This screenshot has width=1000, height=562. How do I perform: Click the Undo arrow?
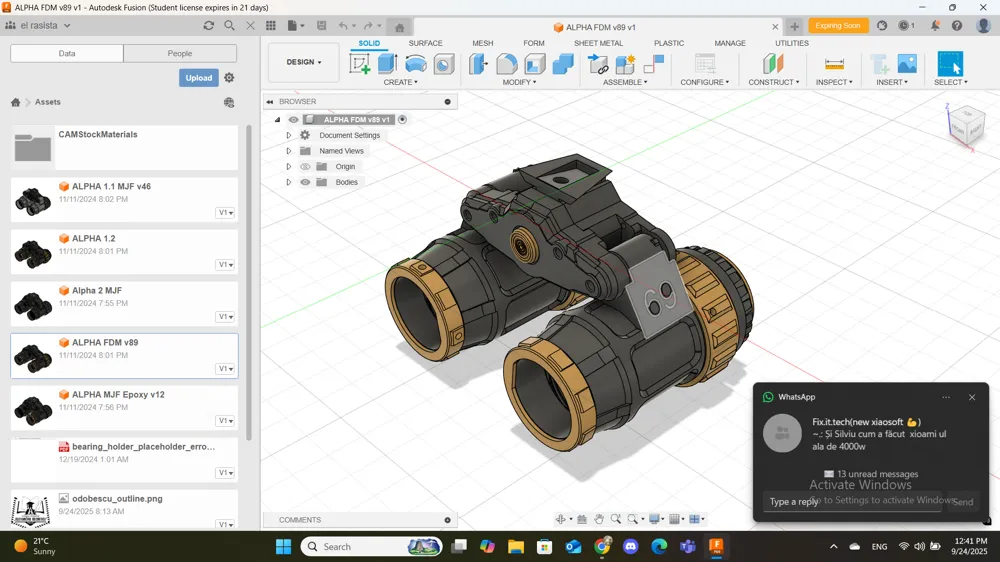pyautogui.click(x=343, y=26)
